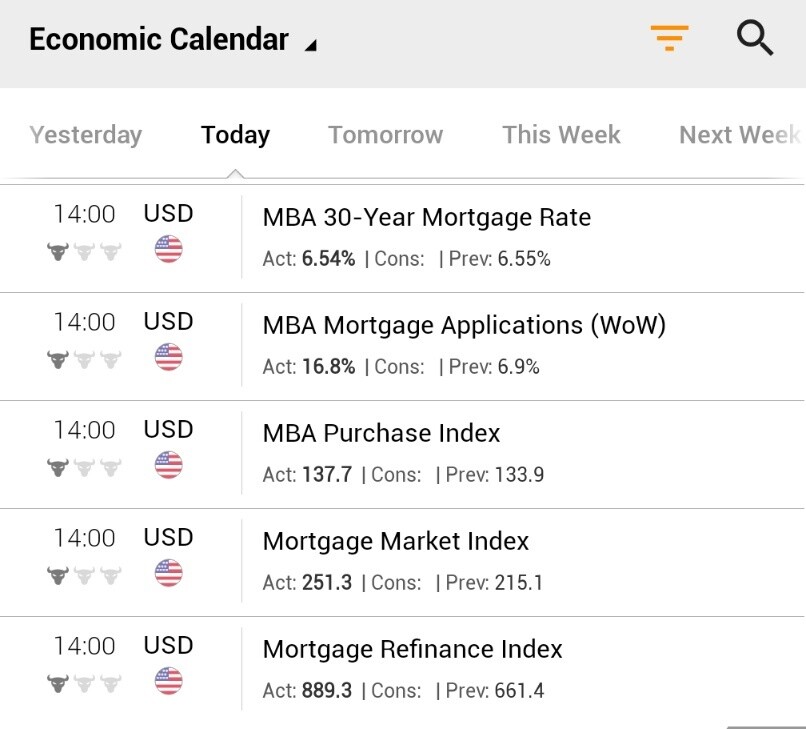Click US flag on MBA Purchase Index row
Screen dimensions: 806x729
169,465
